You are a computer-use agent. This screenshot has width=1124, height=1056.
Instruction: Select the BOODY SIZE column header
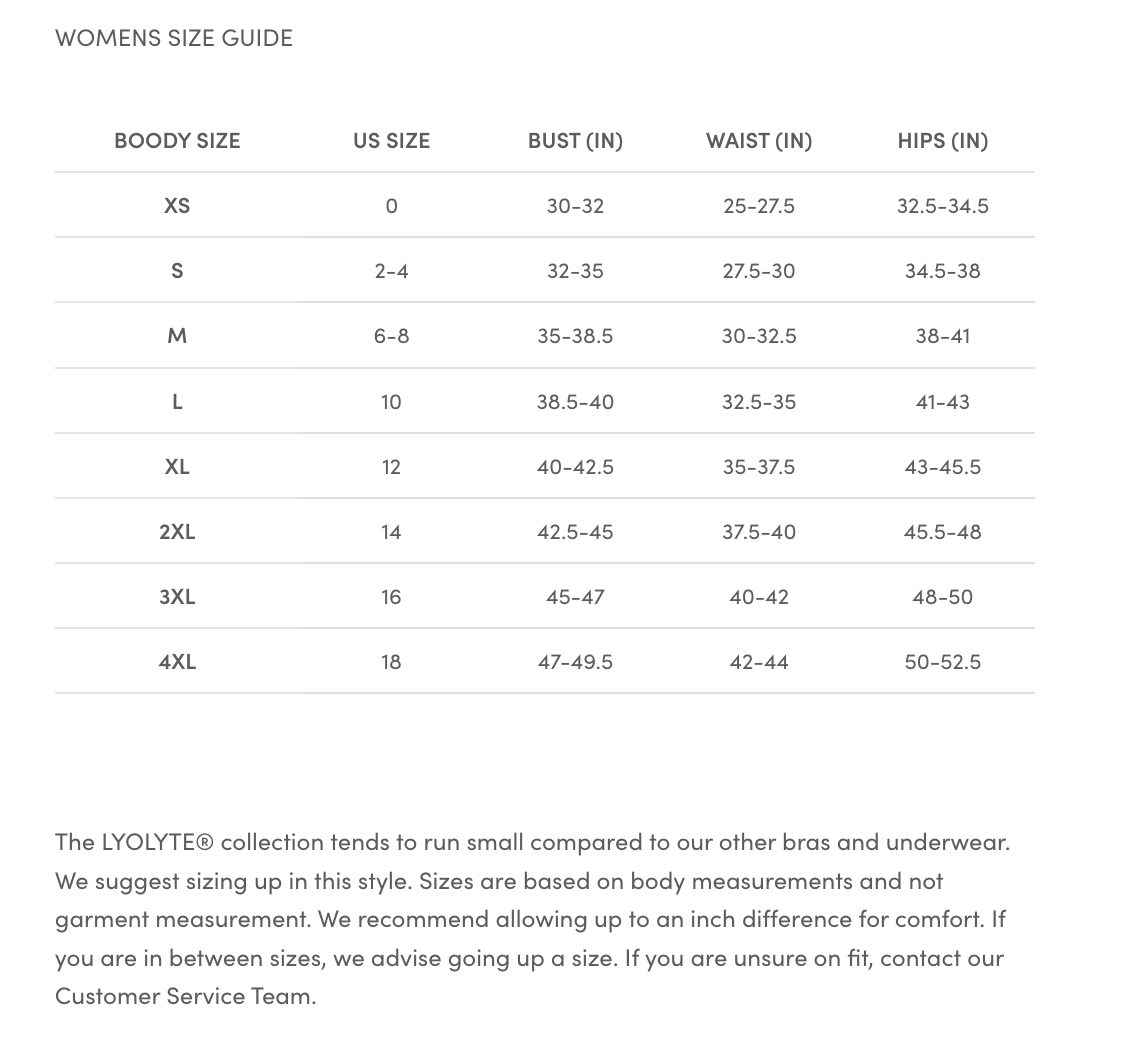[x=177, y=141]
